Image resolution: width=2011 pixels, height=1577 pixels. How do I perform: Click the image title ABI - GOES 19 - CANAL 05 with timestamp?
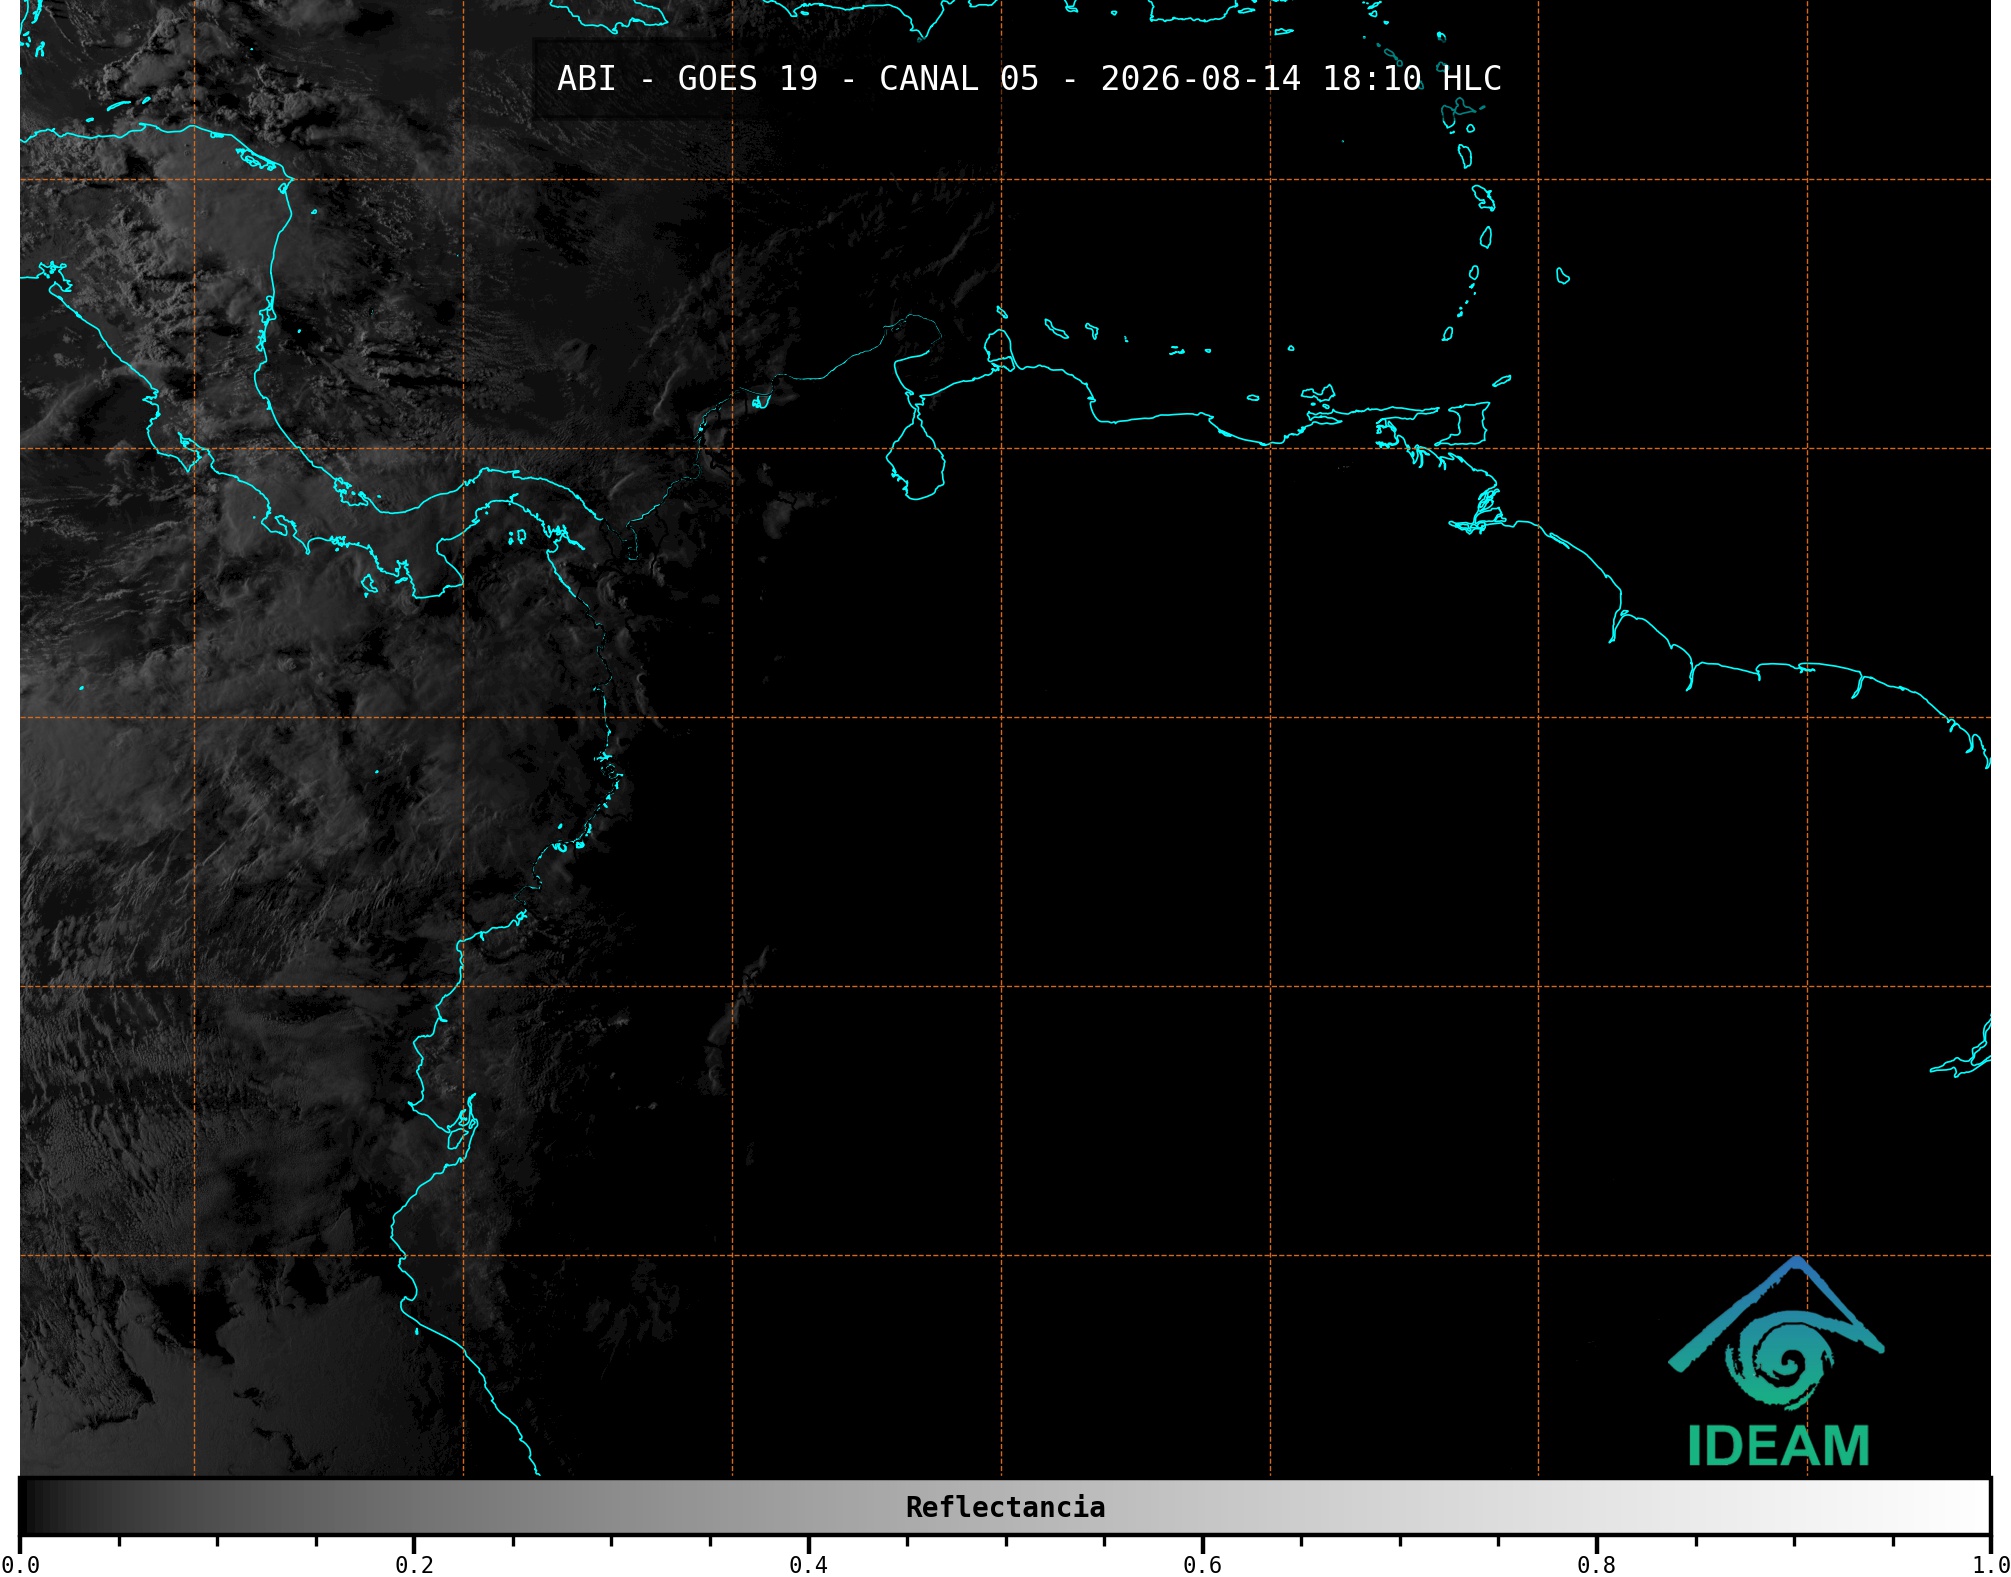[x=1029, y=79]
